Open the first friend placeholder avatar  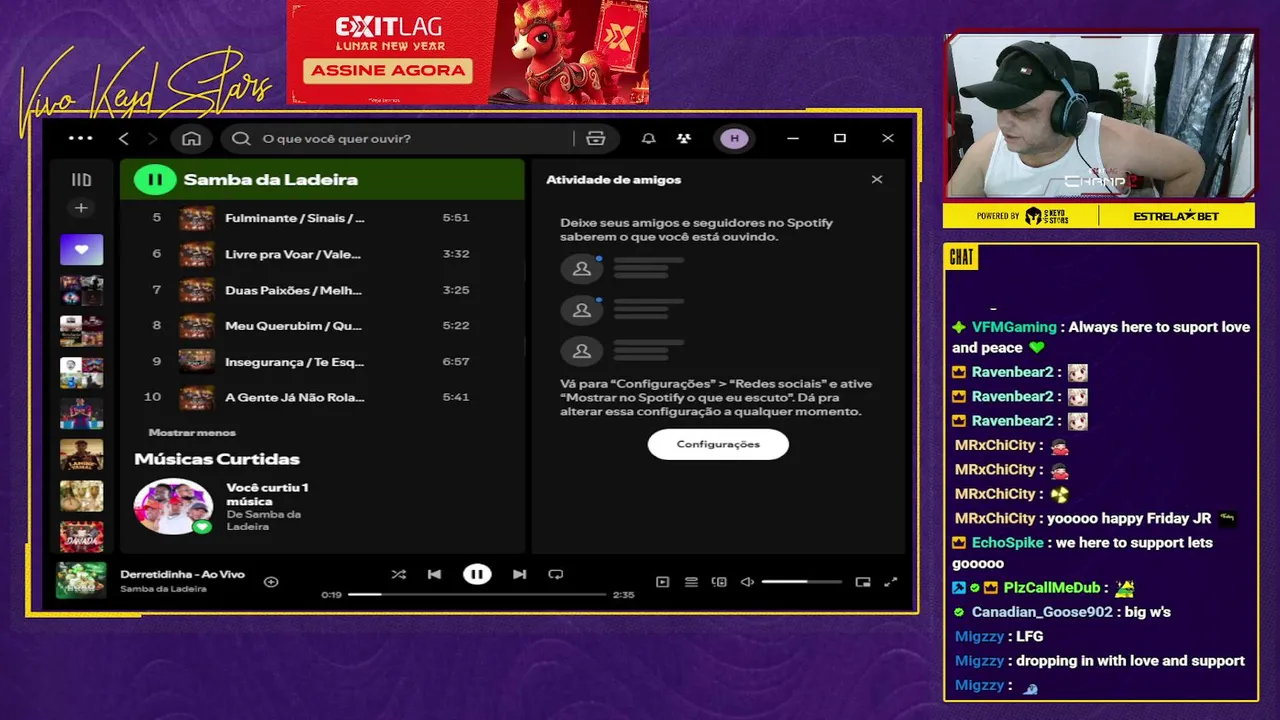click(581, 269)
